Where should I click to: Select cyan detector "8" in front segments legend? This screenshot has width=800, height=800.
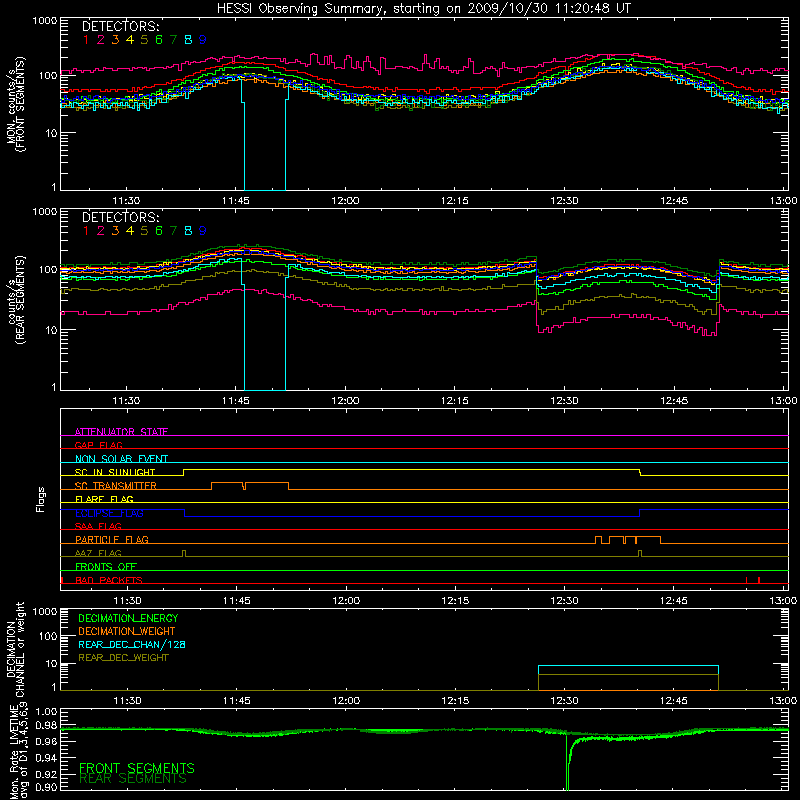point(188,40)
